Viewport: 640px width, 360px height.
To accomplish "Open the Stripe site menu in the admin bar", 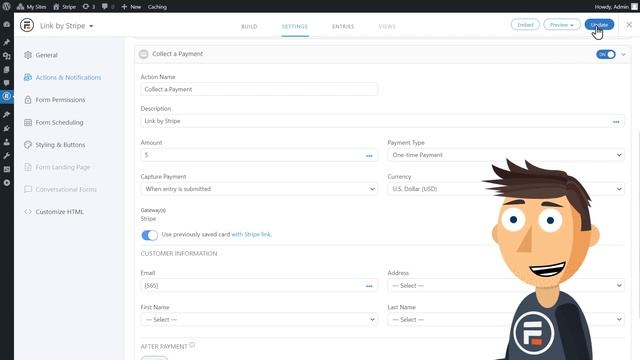I will click(x=64, y=7).
